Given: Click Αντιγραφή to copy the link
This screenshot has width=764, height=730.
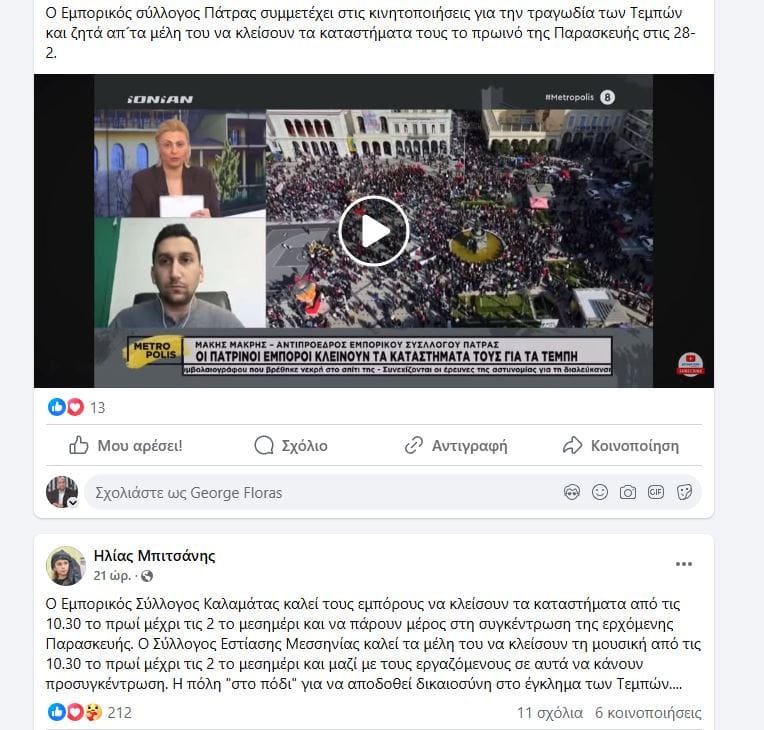Looking at the screenshot, I should [456, 445].
